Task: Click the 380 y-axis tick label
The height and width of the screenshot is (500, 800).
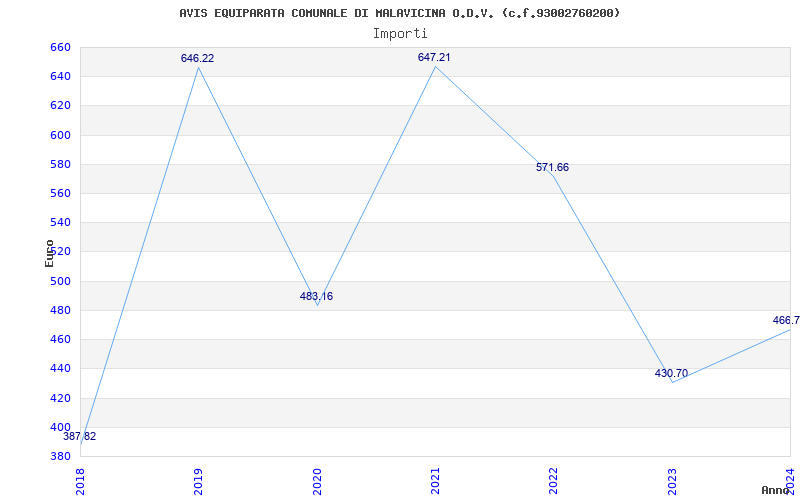Action: tap(60, 456)
